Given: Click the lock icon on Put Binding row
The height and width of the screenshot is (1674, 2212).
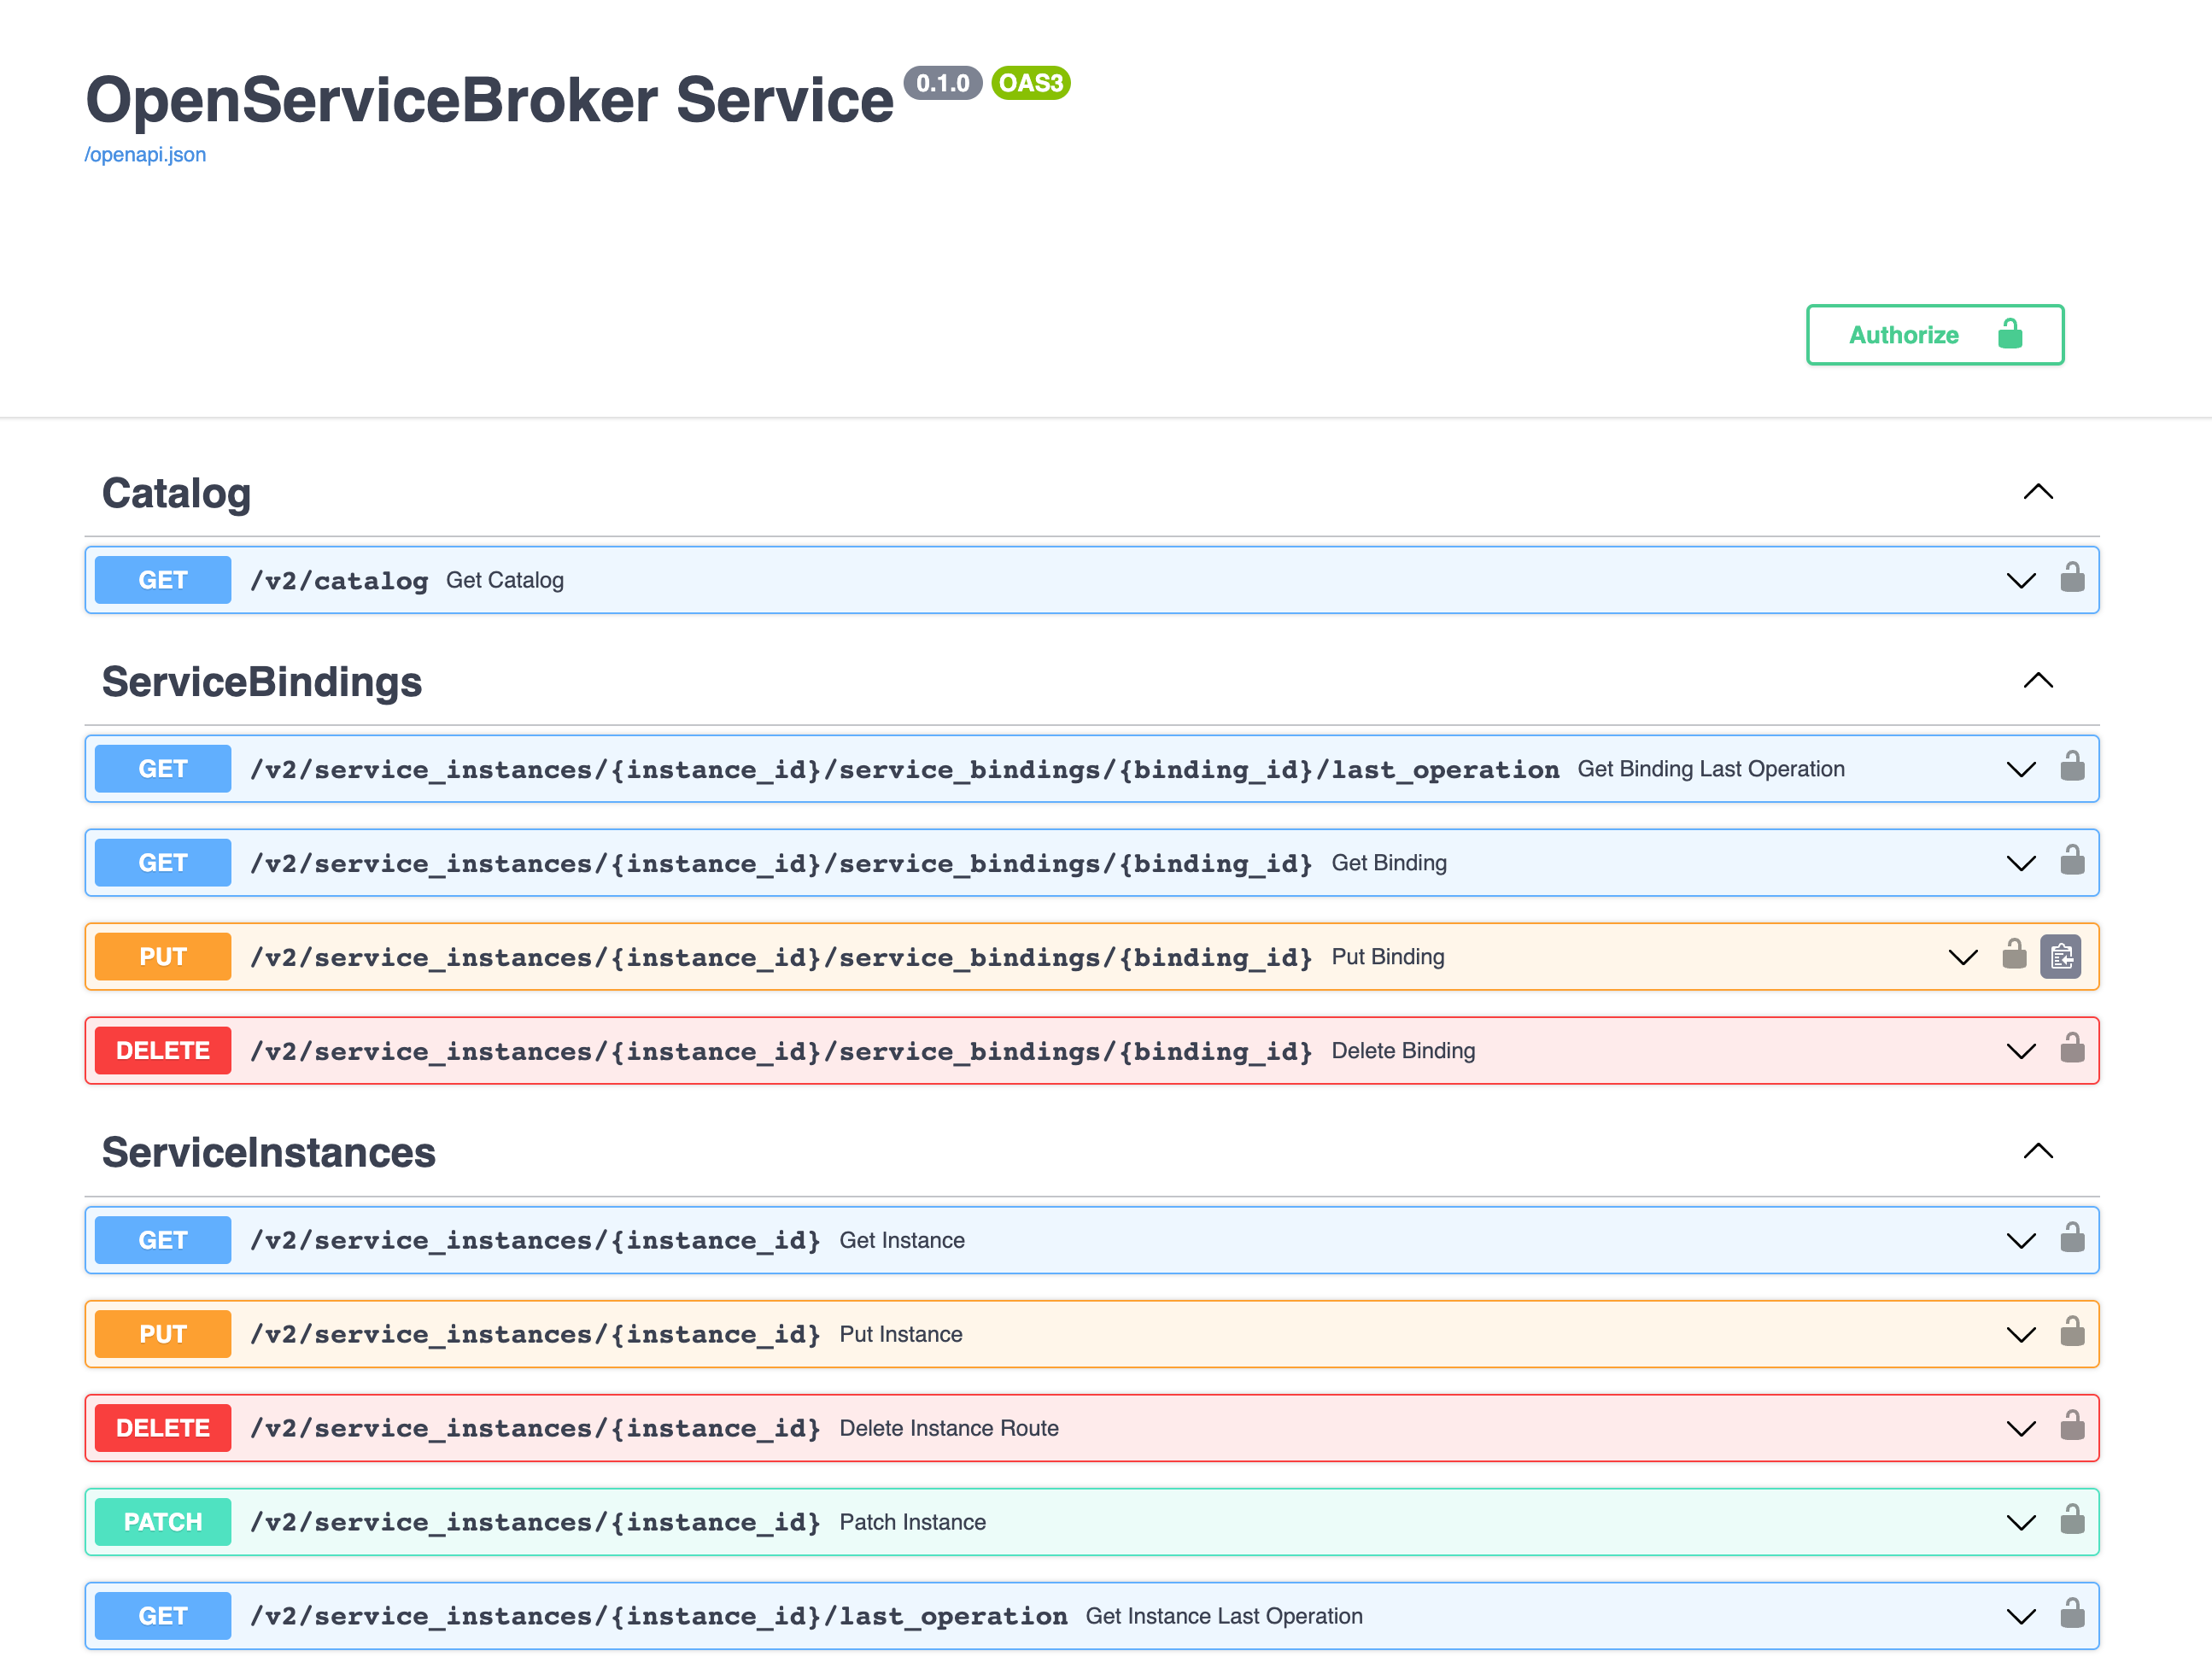Looking at the screenshot, I should tap(2014, 955).
